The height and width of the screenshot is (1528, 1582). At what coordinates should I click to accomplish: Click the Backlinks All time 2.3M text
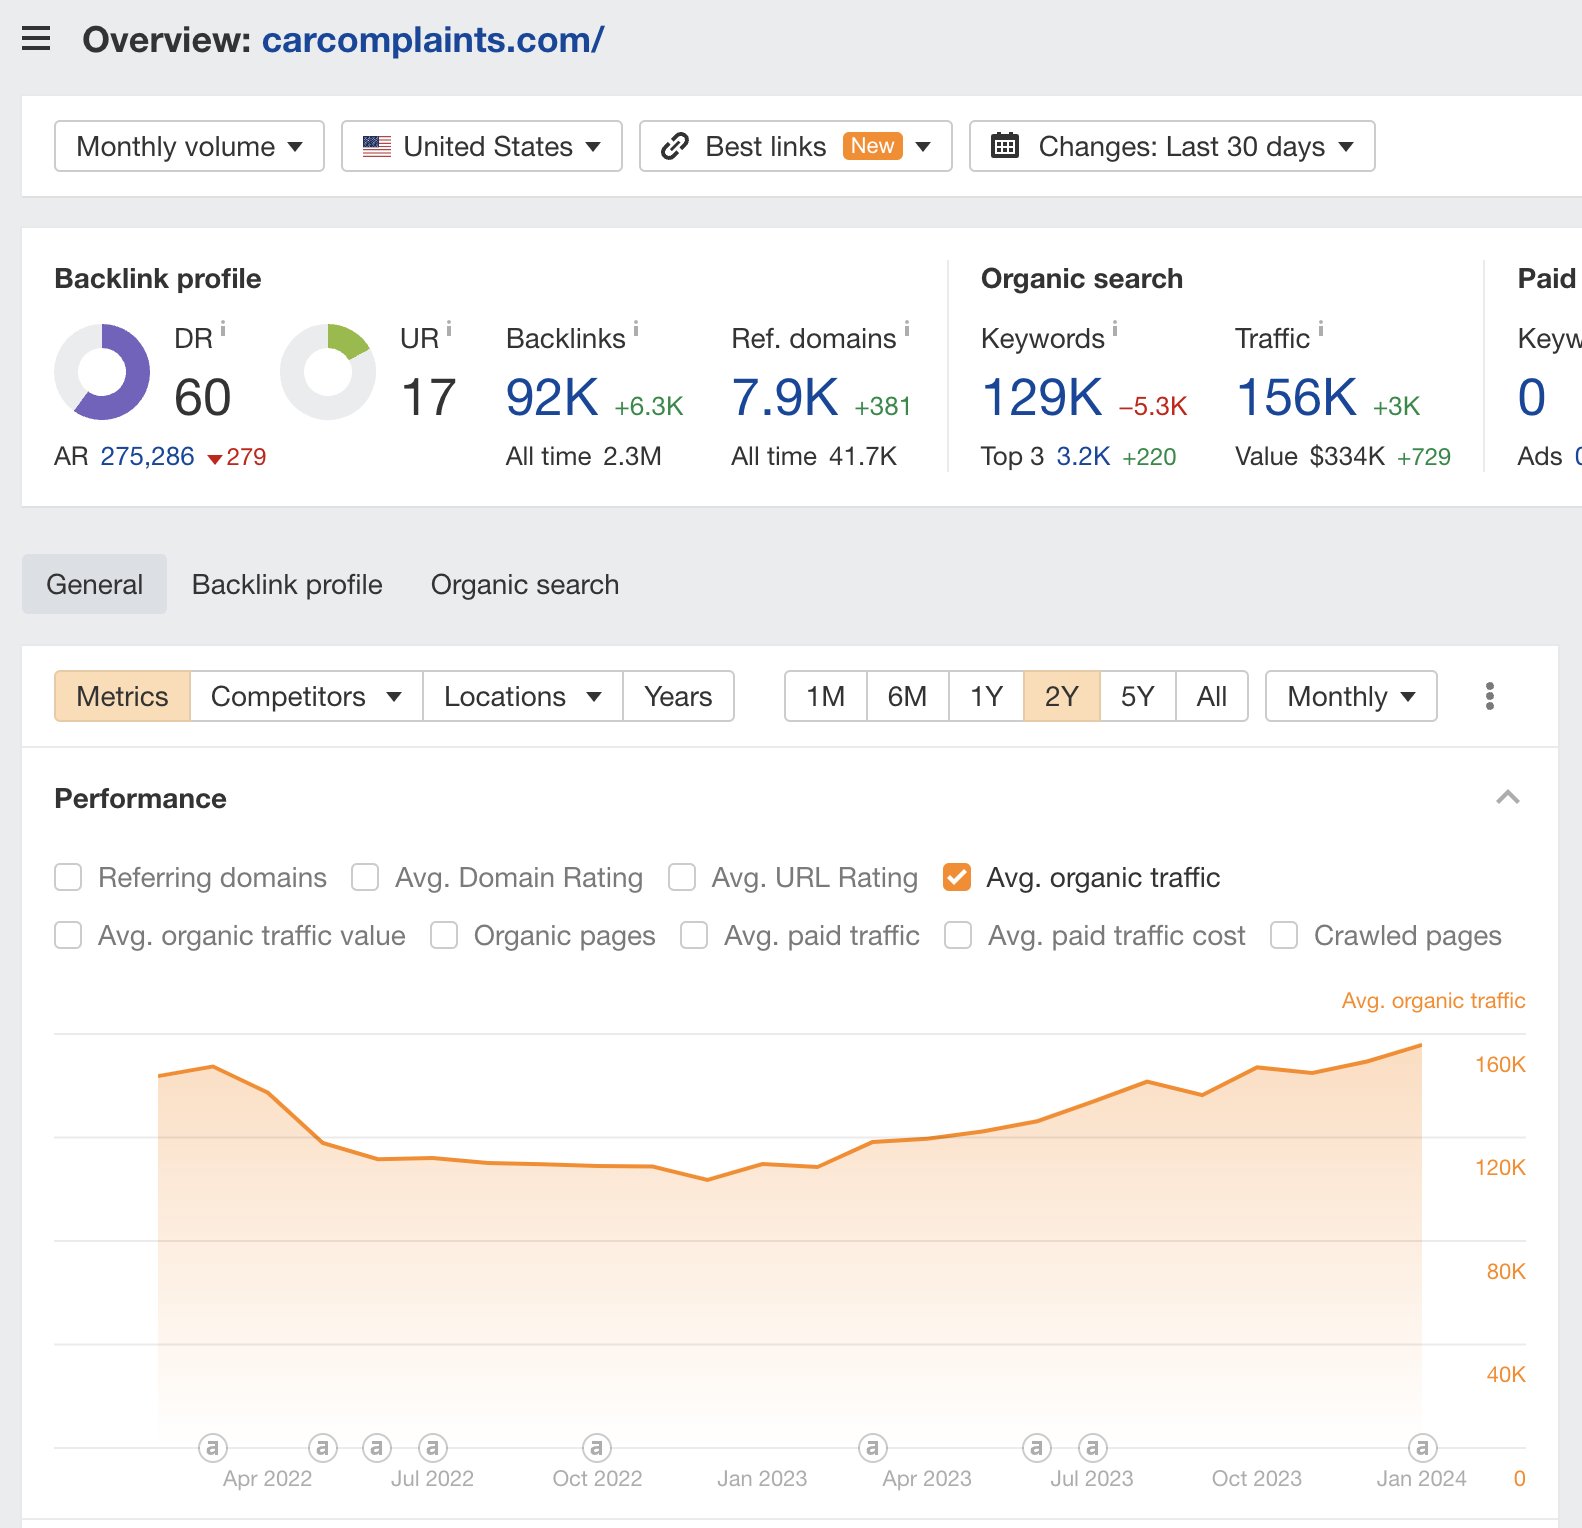(584, 456)
